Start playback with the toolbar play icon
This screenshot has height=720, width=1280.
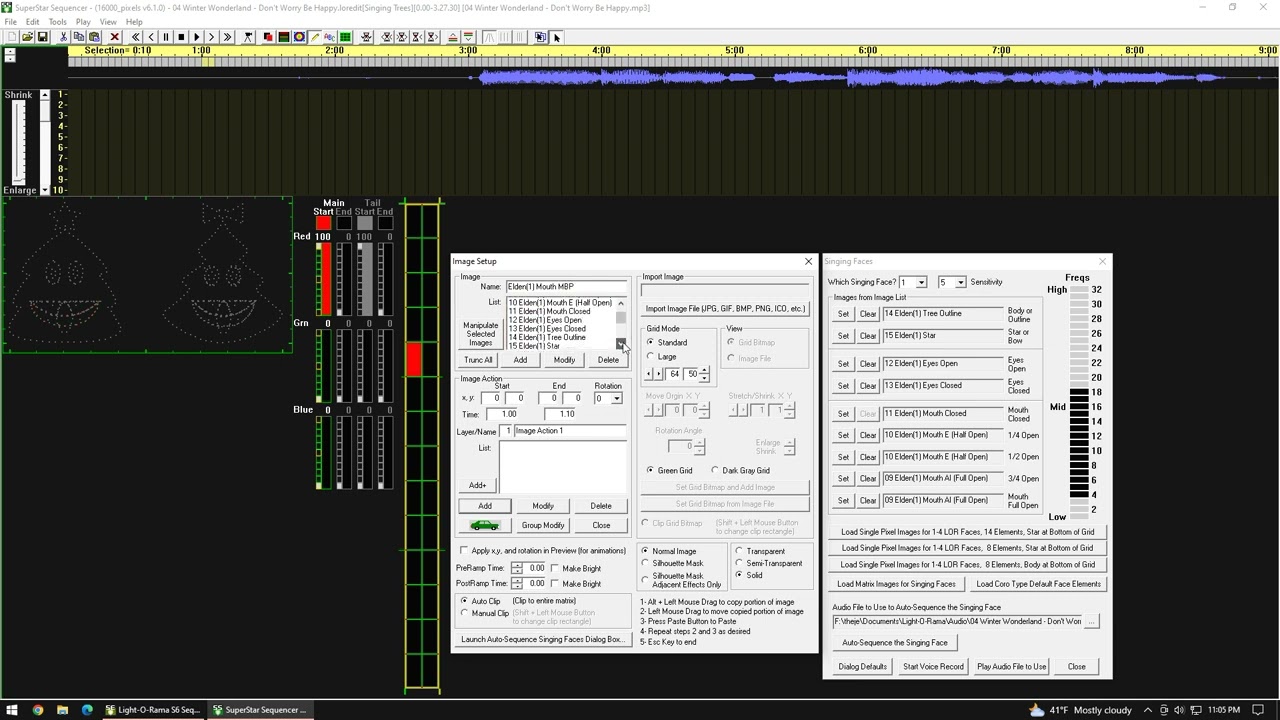point(196,37)
